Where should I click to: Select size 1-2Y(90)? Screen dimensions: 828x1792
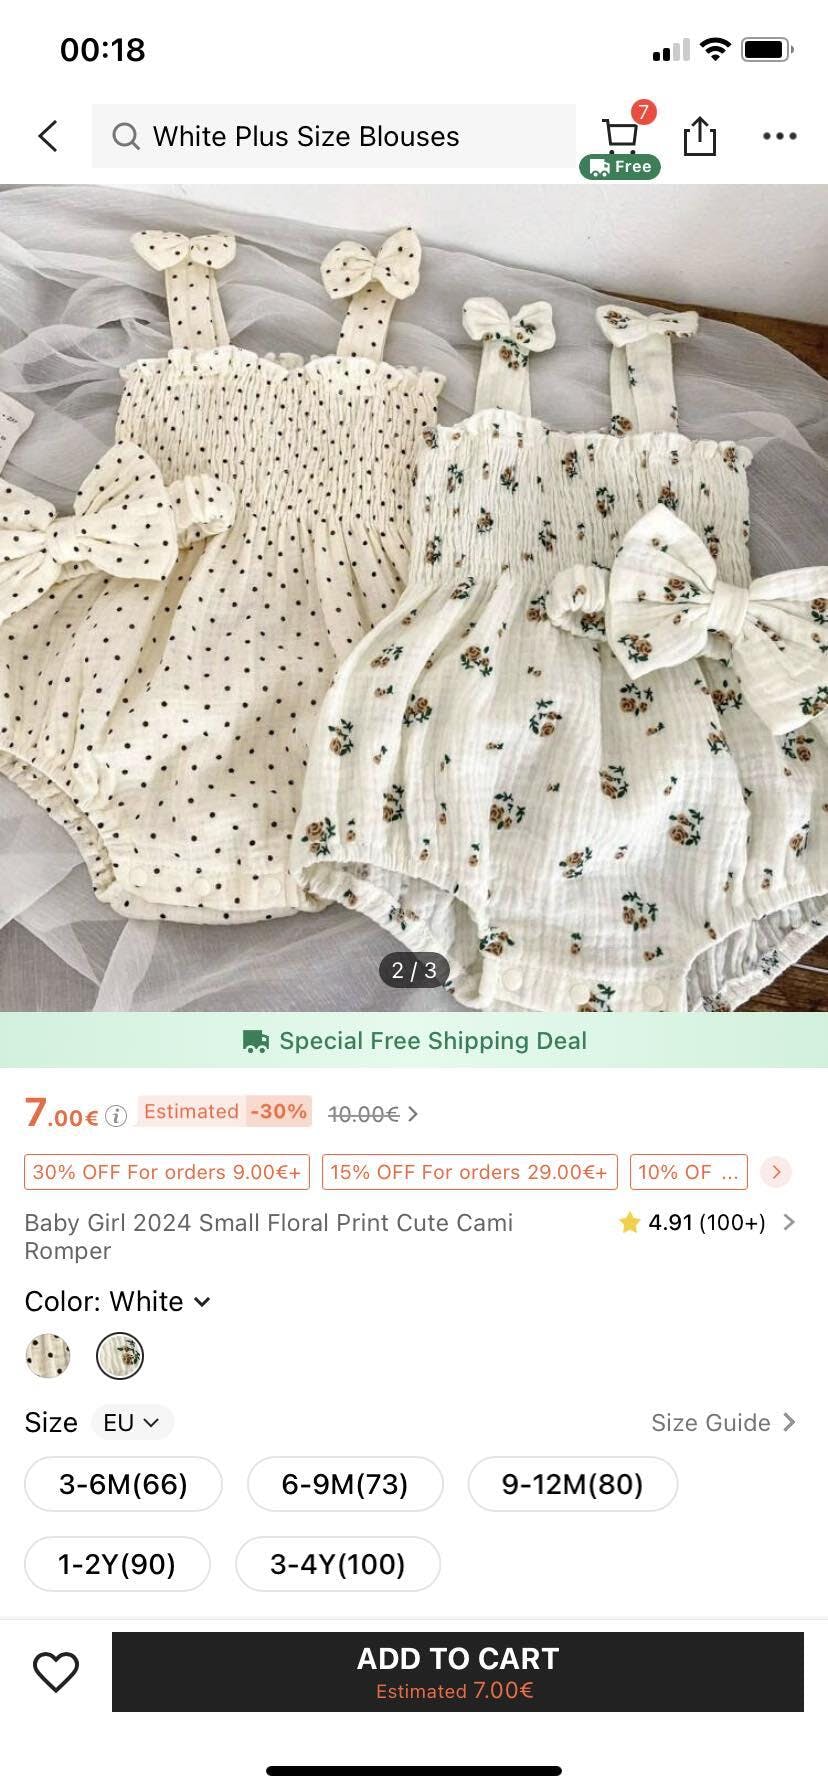tap(117, 1563)
